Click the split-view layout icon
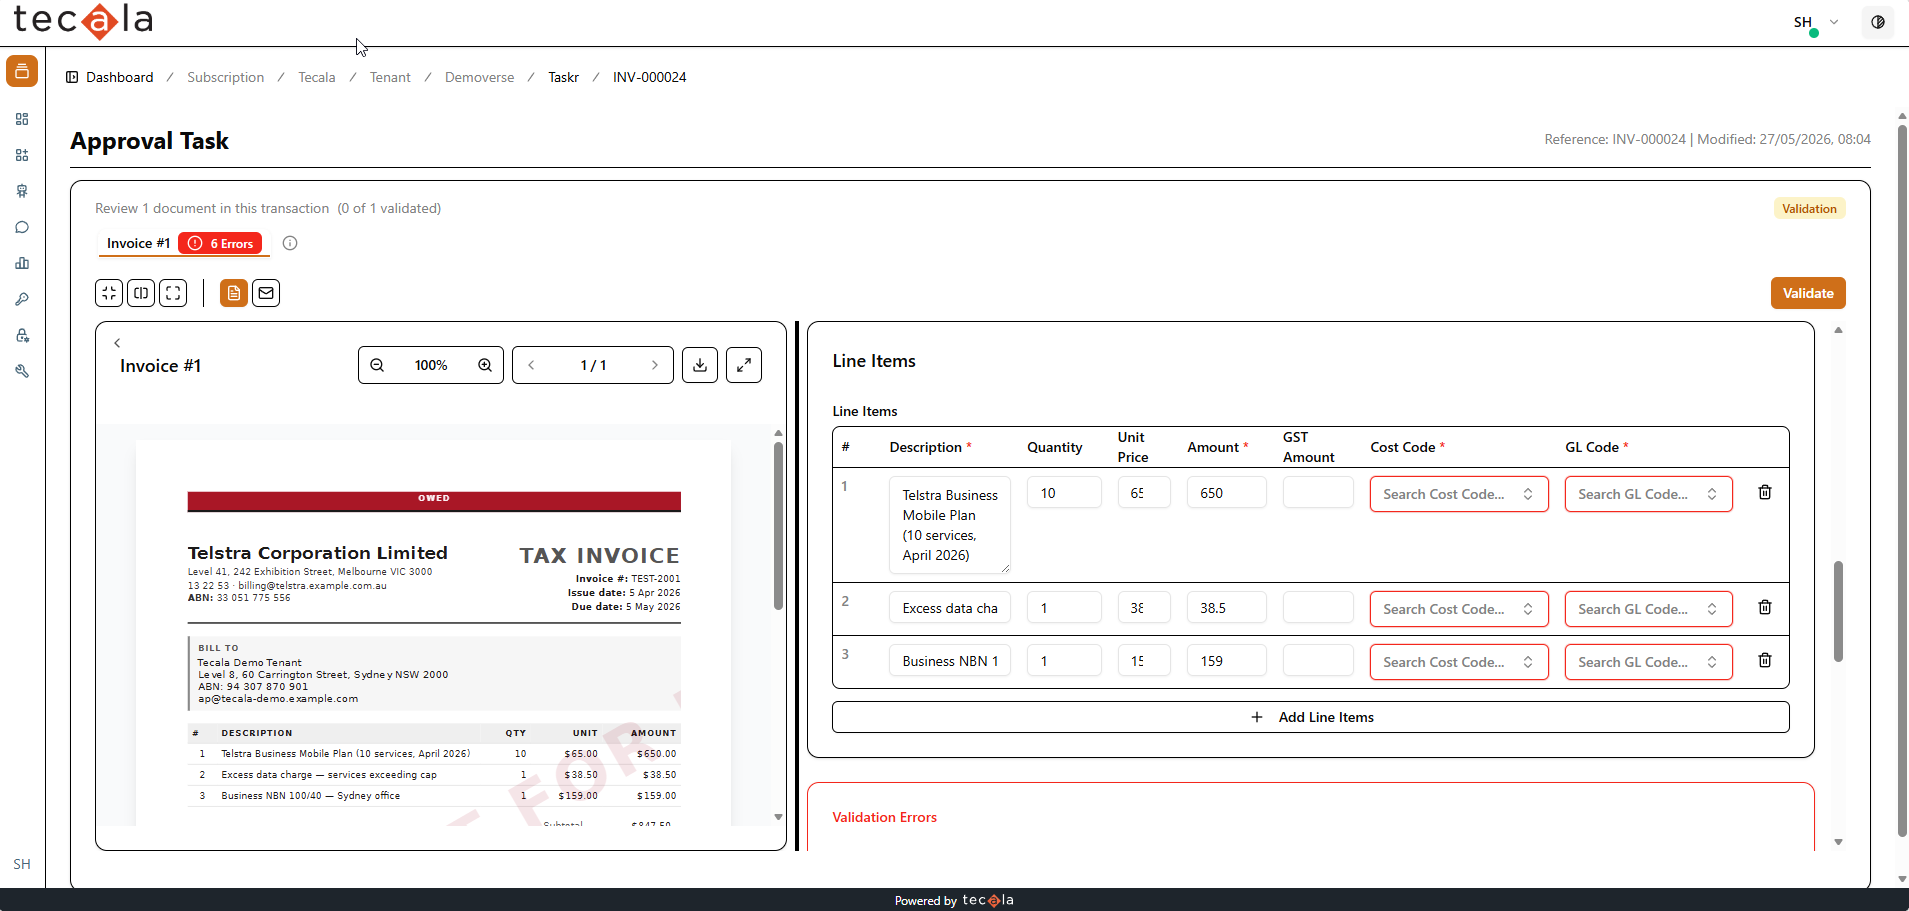The height and width of the screenshot is (911, 1909). click(x=141, y=293)
